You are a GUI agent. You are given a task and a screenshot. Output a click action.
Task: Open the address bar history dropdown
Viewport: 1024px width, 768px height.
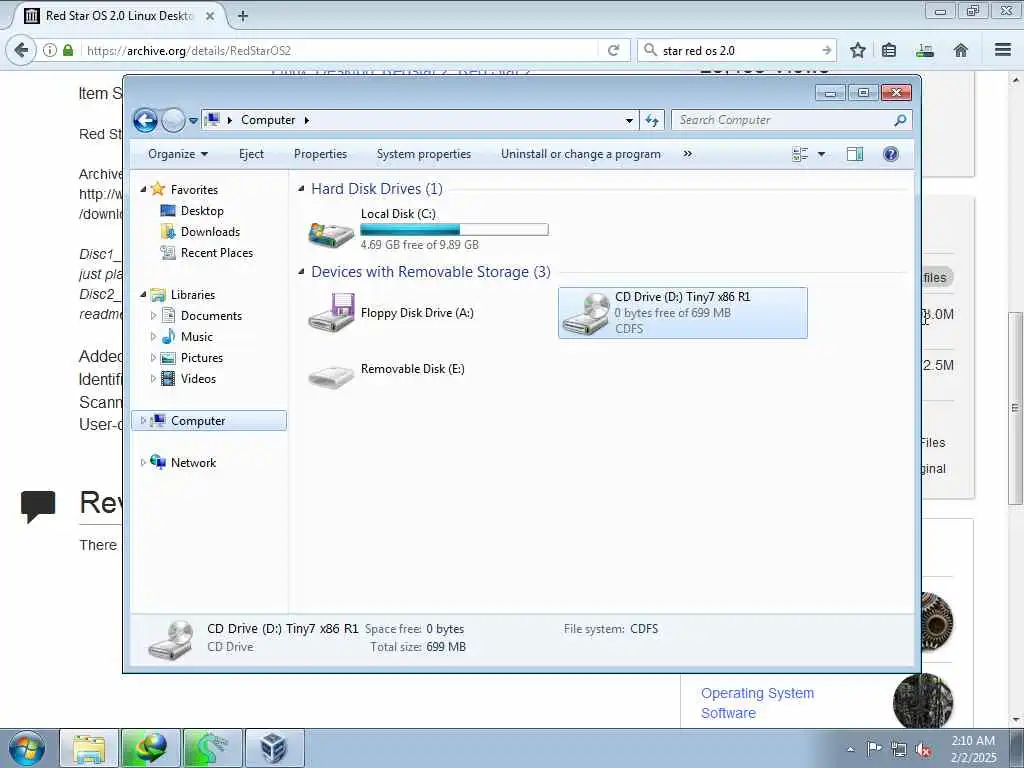(x=629, y=120)
